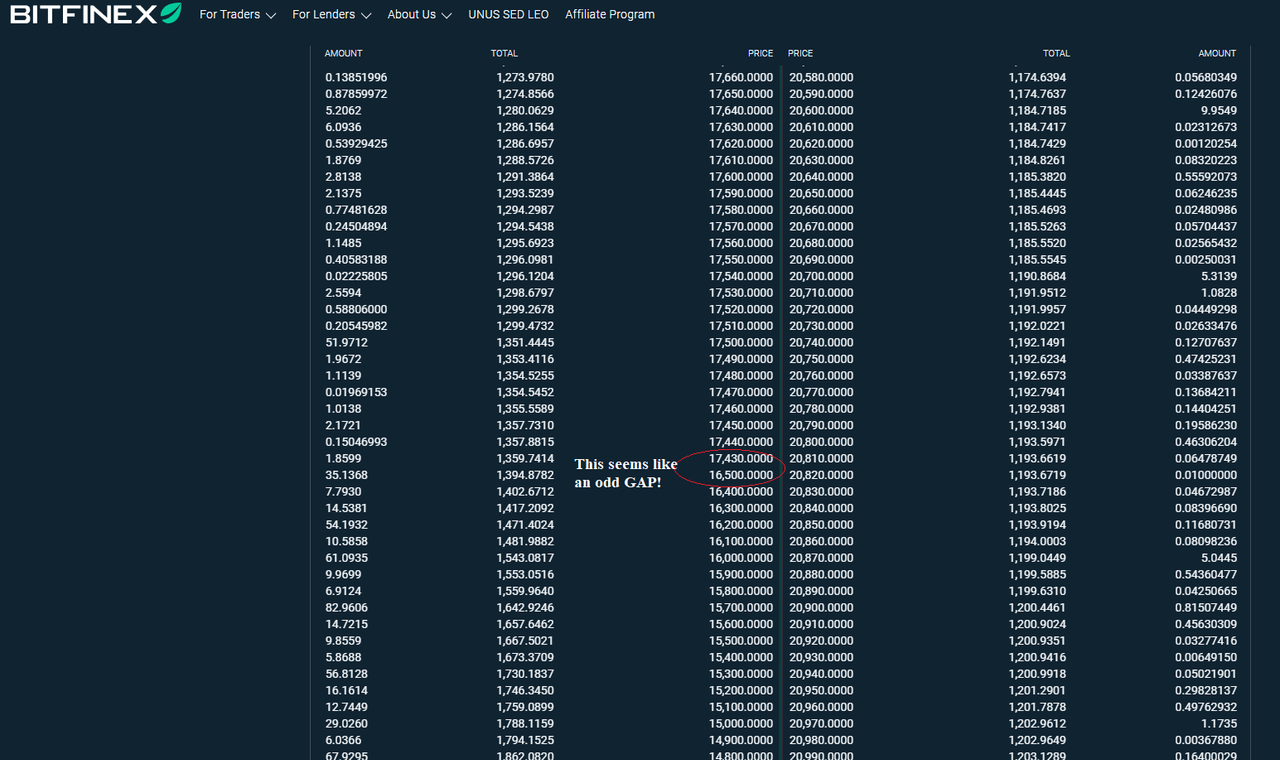Click bid total 1,543.0817
This screenshot has height=760, width=1280.
(525, 558)
